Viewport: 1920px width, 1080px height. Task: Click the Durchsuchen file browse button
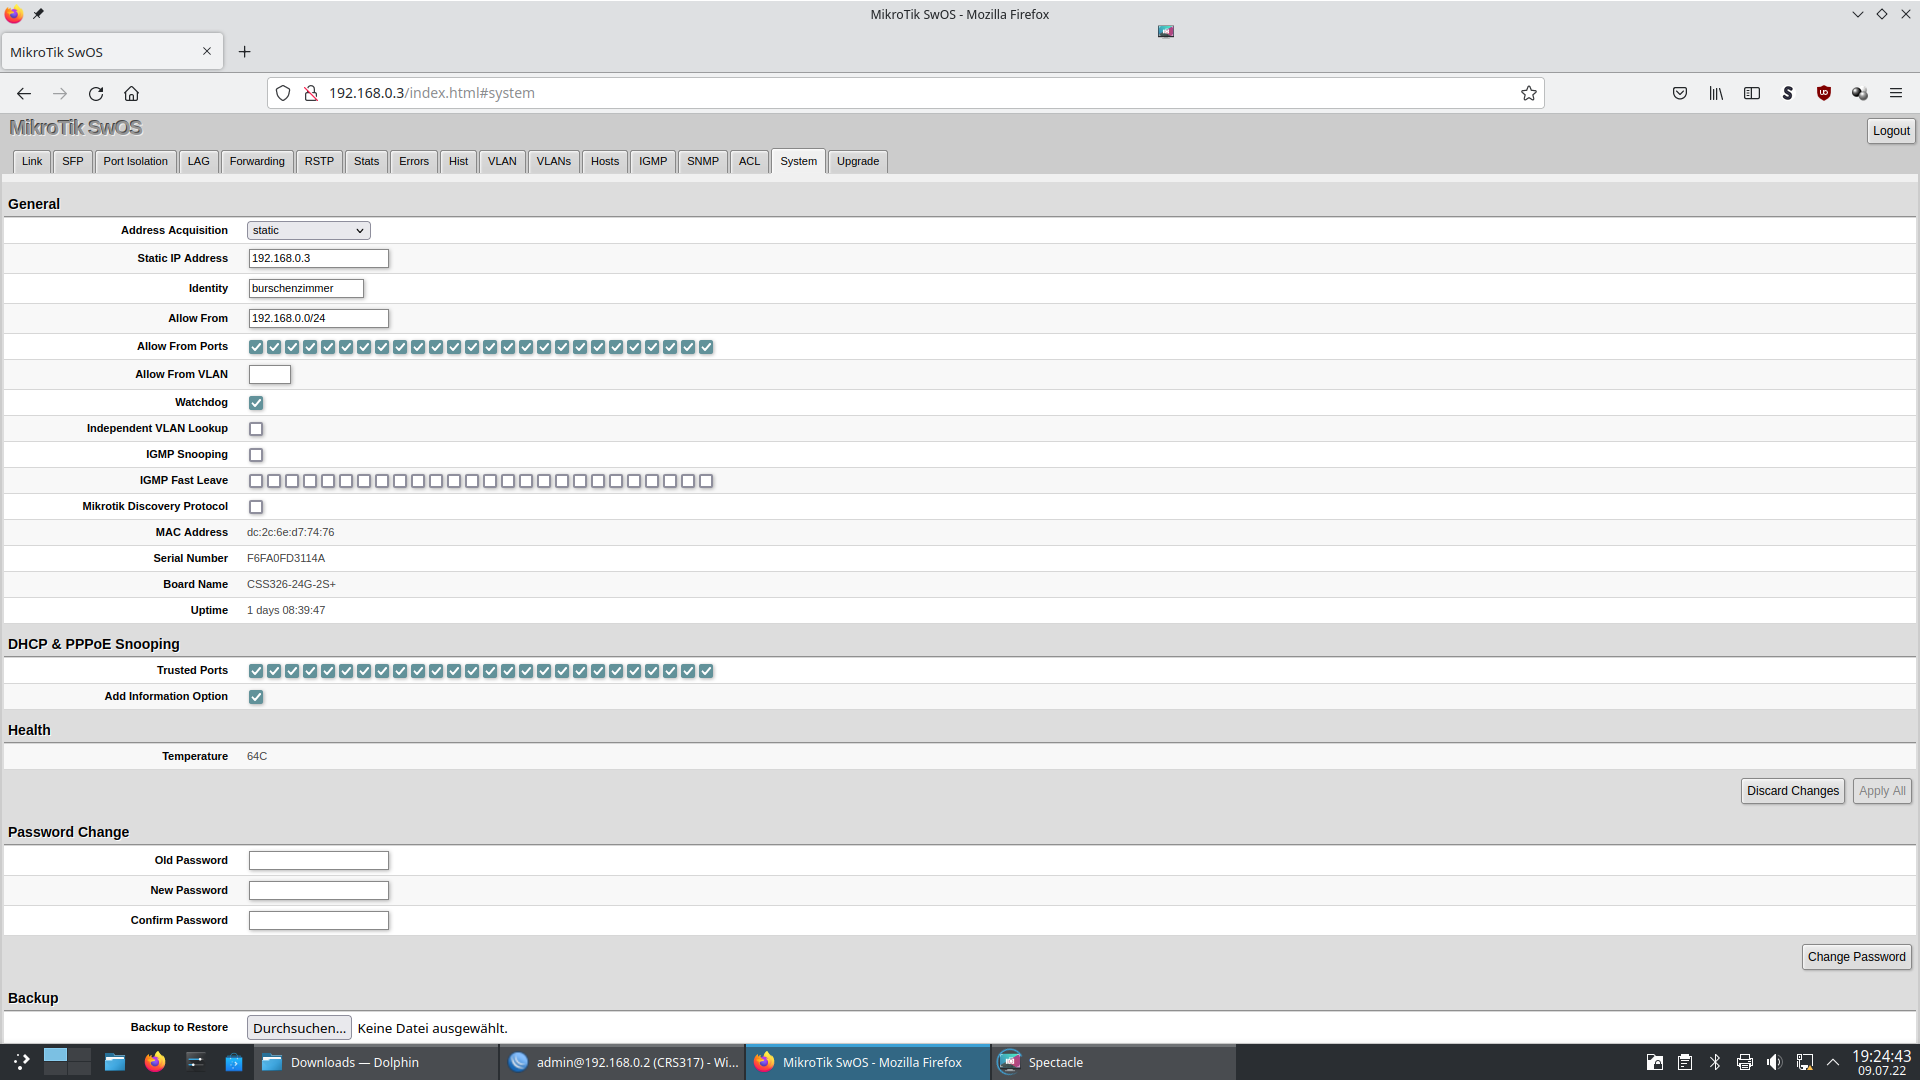point(299,1028)
